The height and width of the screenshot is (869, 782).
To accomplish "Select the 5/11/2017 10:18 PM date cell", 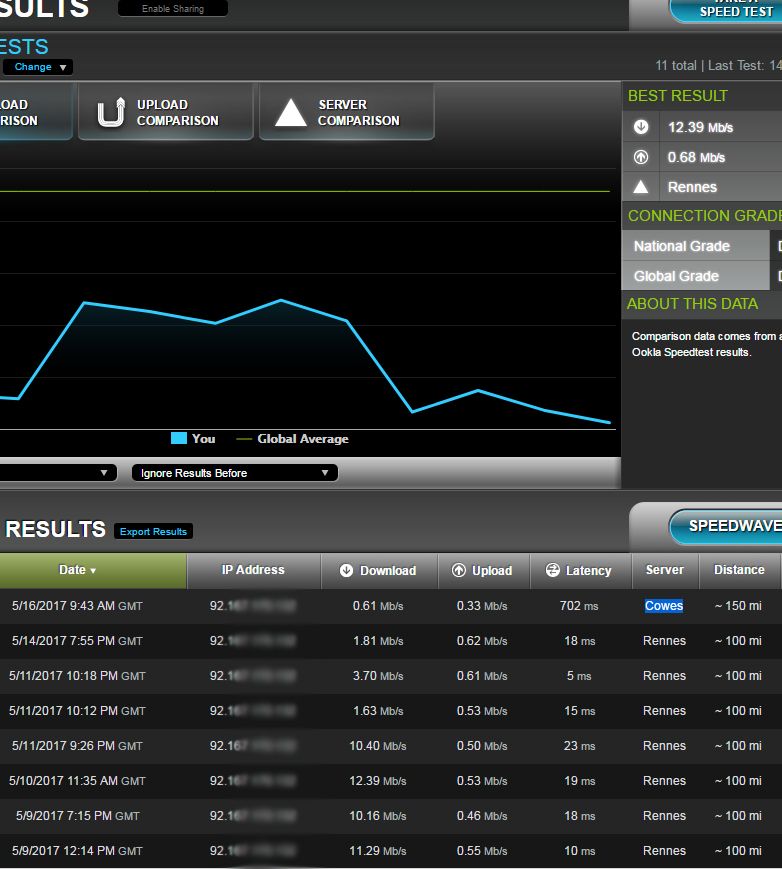I will pos(77,676).
